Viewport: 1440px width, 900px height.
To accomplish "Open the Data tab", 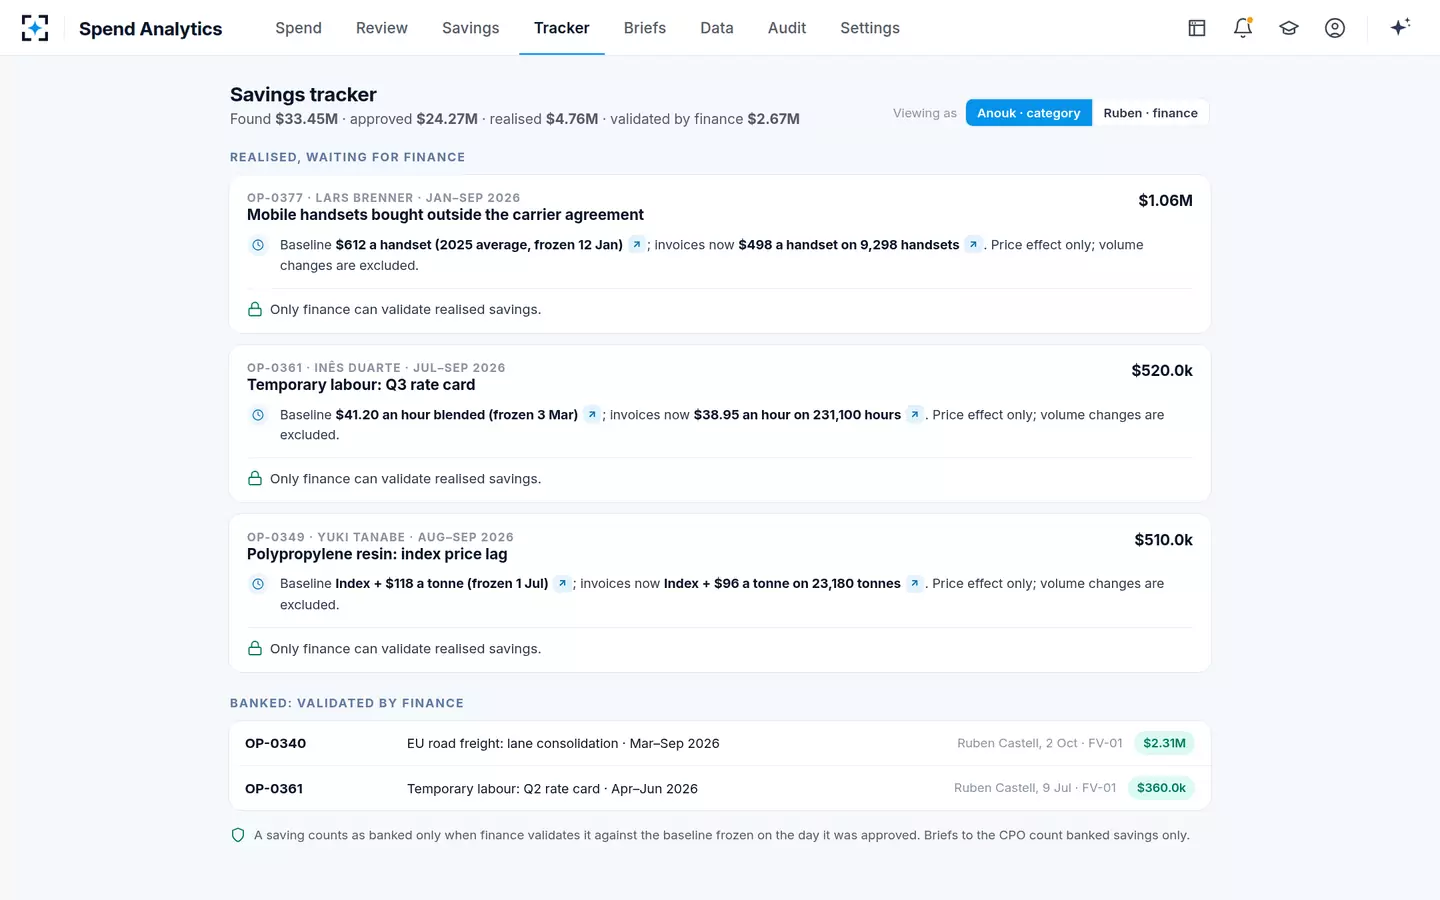I will pyautogui.click(x=717, y=28).
